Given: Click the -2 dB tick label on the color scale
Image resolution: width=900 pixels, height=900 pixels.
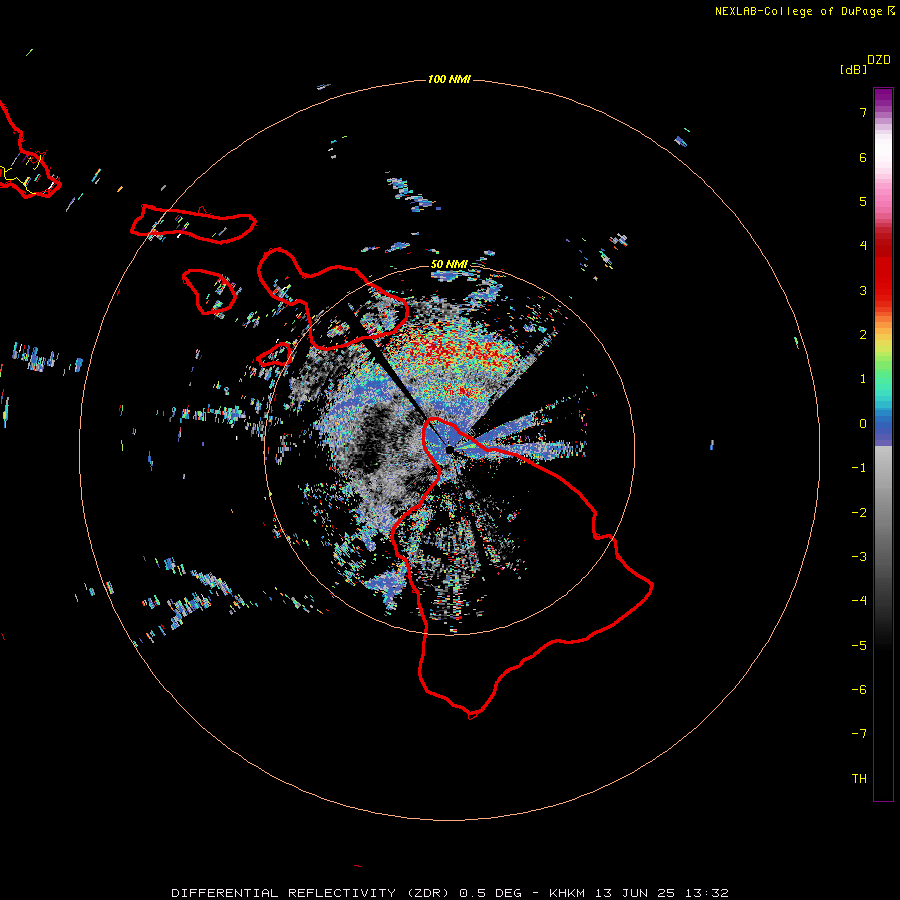Looking at the screenshot, I should (859, 513).
